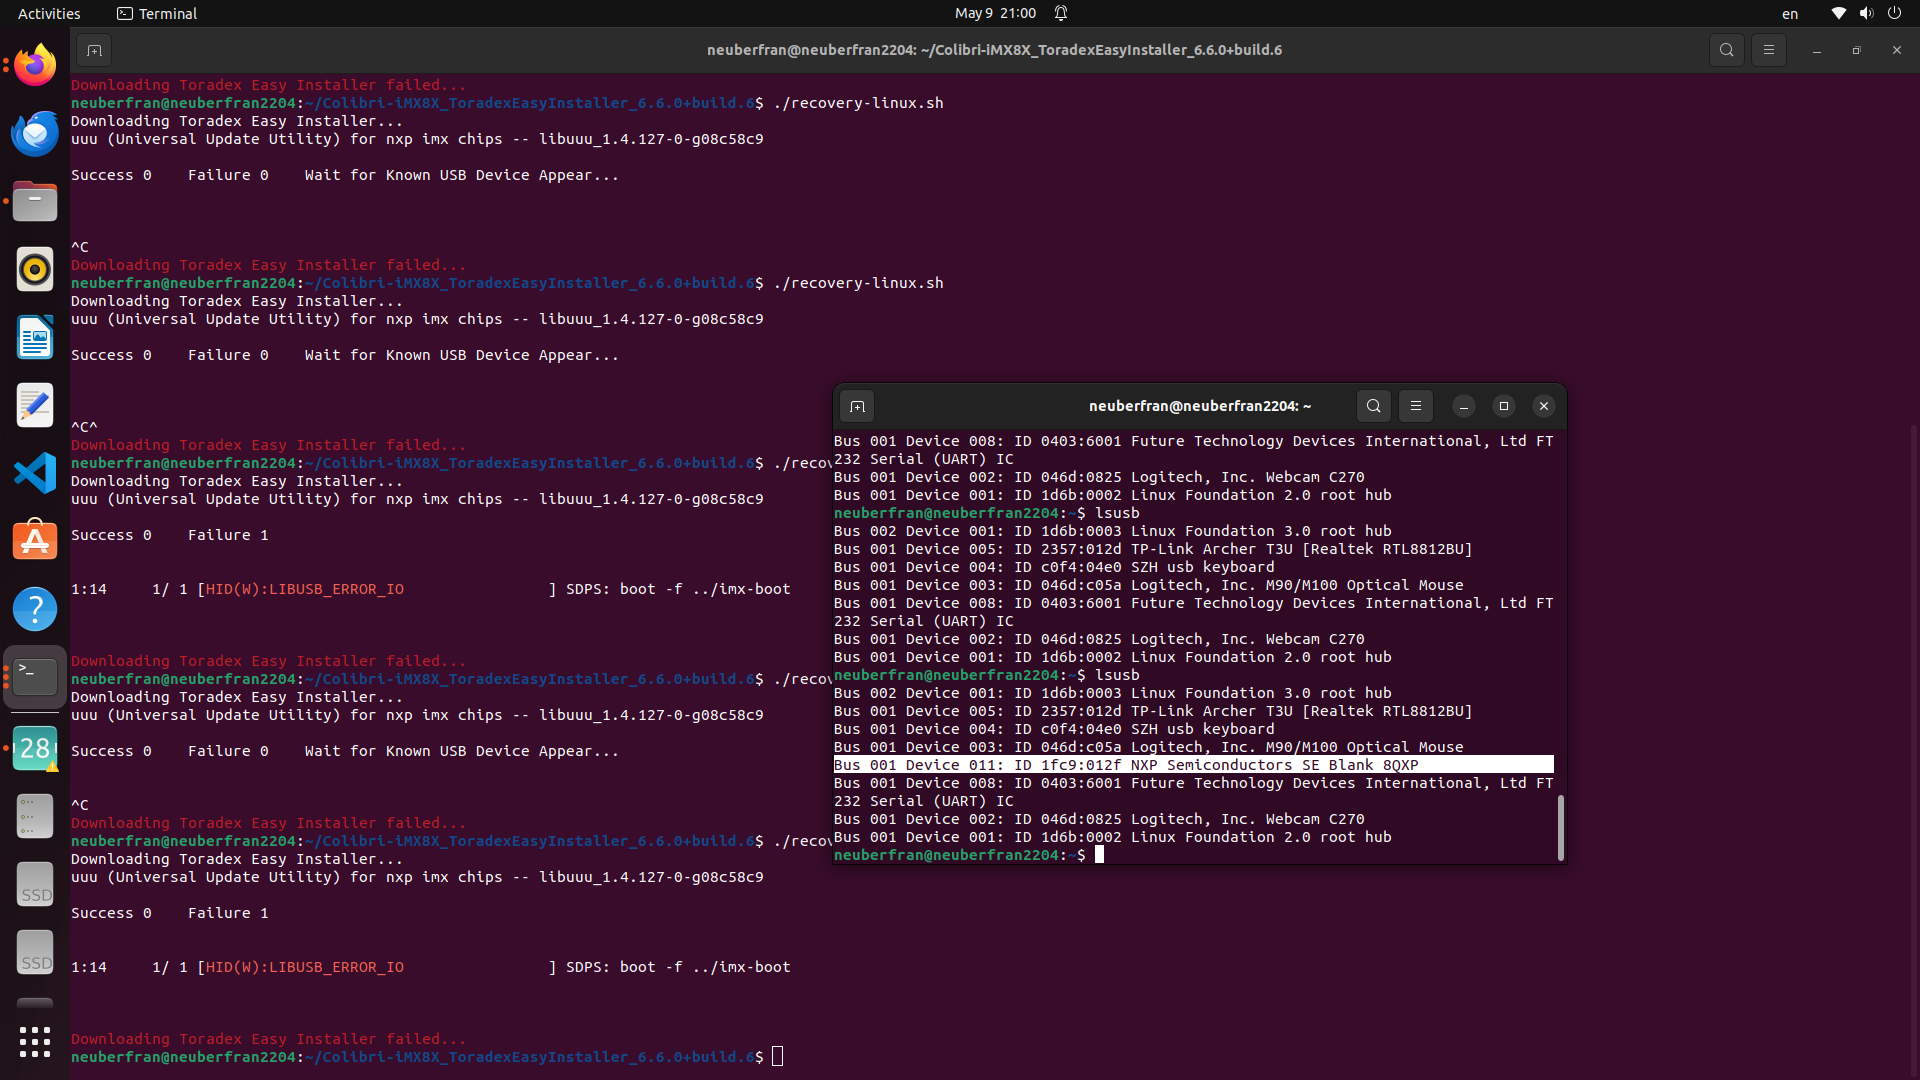This screenshot has height=1080, width=1920.
Task: Open the clock showing May 9 21:00
Action: pos(995,13)
